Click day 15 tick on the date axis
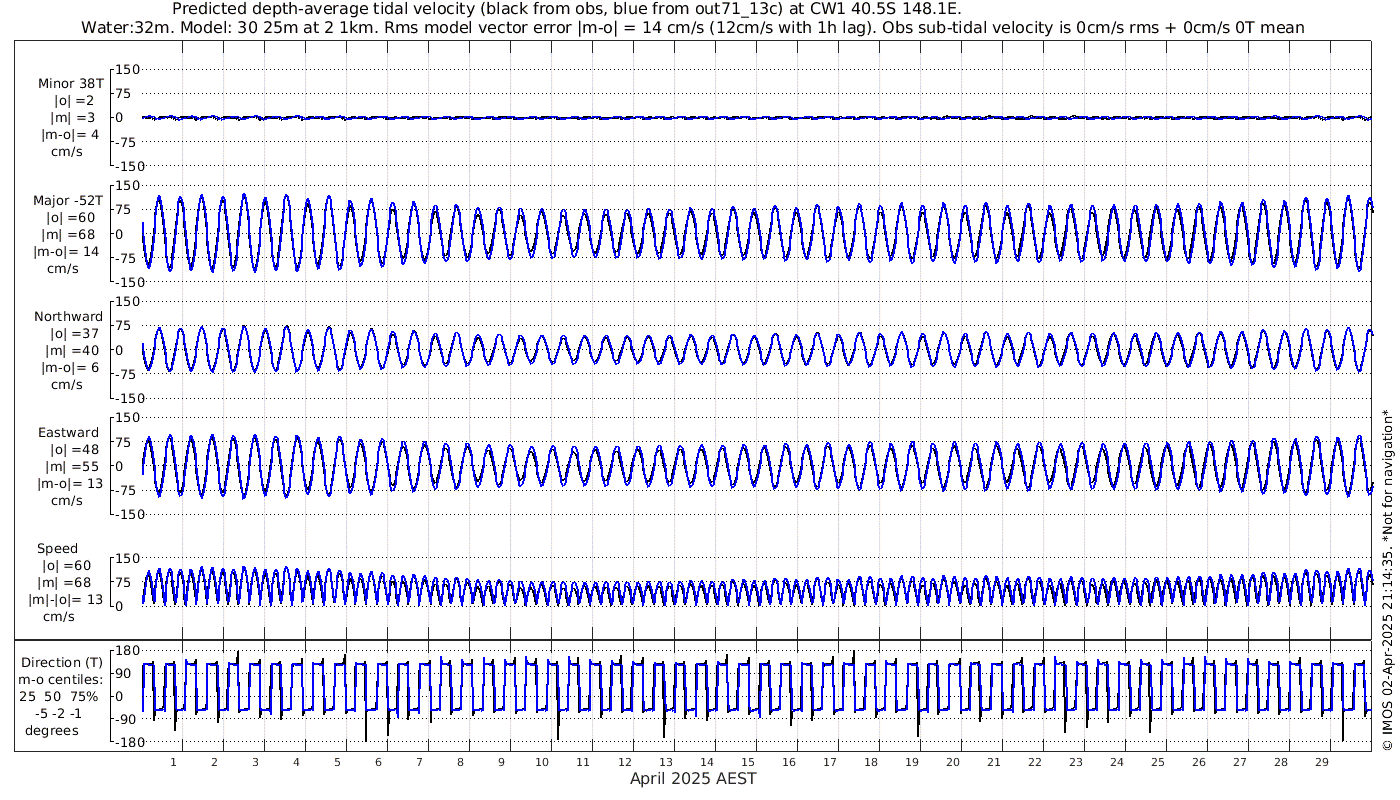The width and height of the screenshot is (1400, 800). (748, 762)
